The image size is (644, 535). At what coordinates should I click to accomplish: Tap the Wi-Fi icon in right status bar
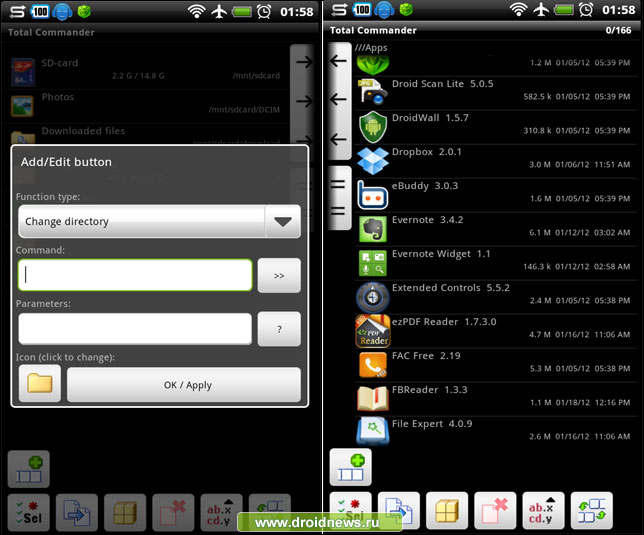point(519,9)
